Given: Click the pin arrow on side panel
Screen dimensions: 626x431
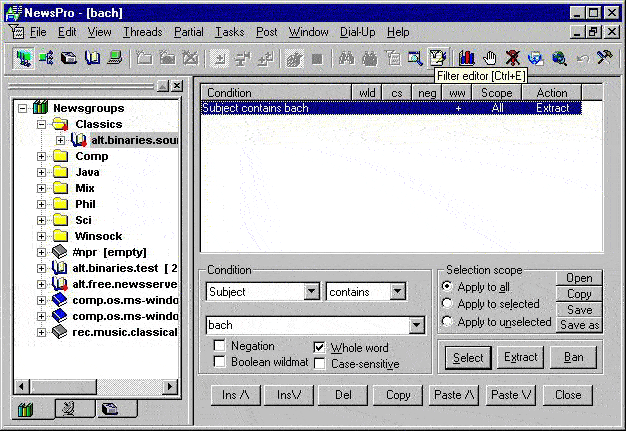Looking at the screenshot, I should pos(162,86).
